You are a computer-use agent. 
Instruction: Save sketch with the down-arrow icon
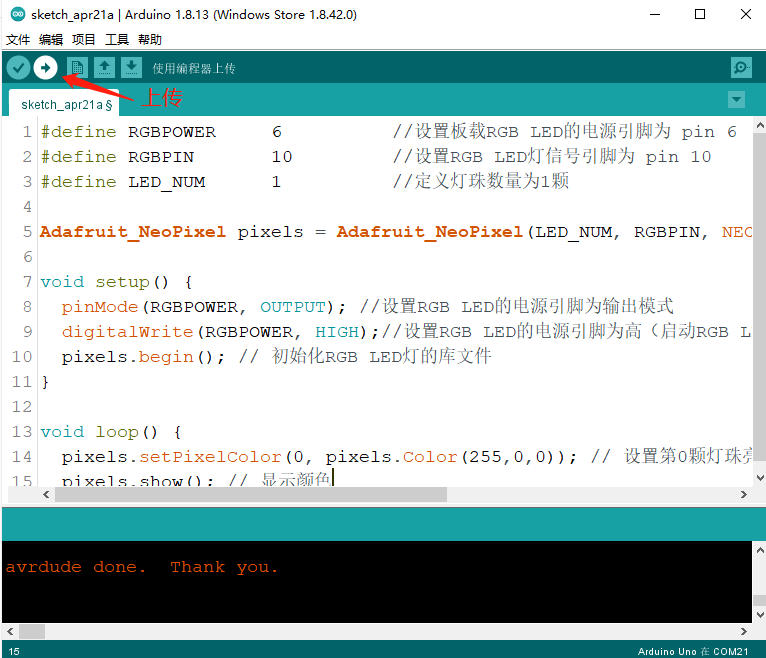click(131, 67)
